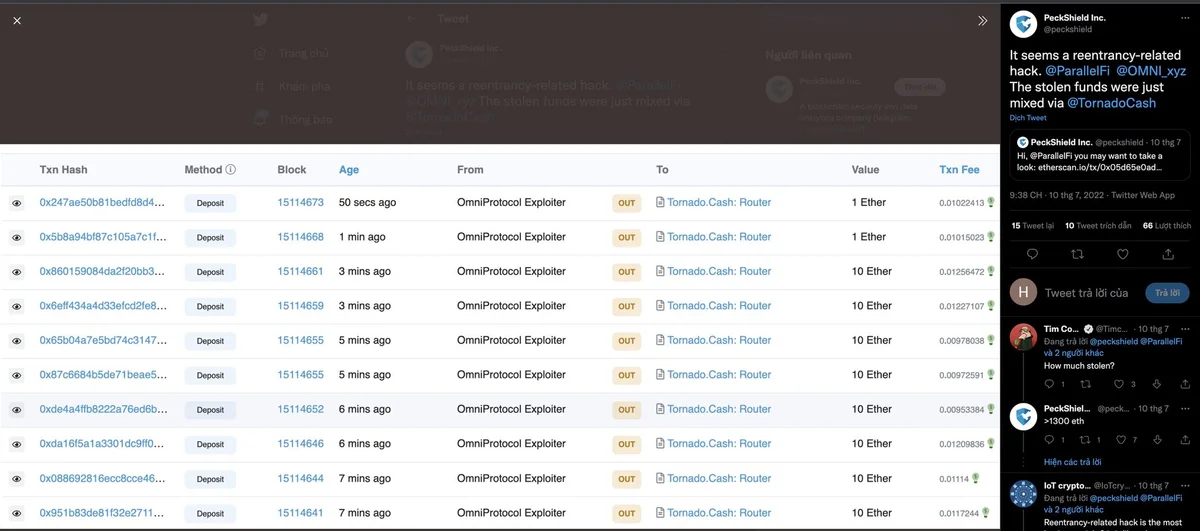1200x531 pixels.
Task: Click the share icon under the main tweet
Action: (1168, 254)
